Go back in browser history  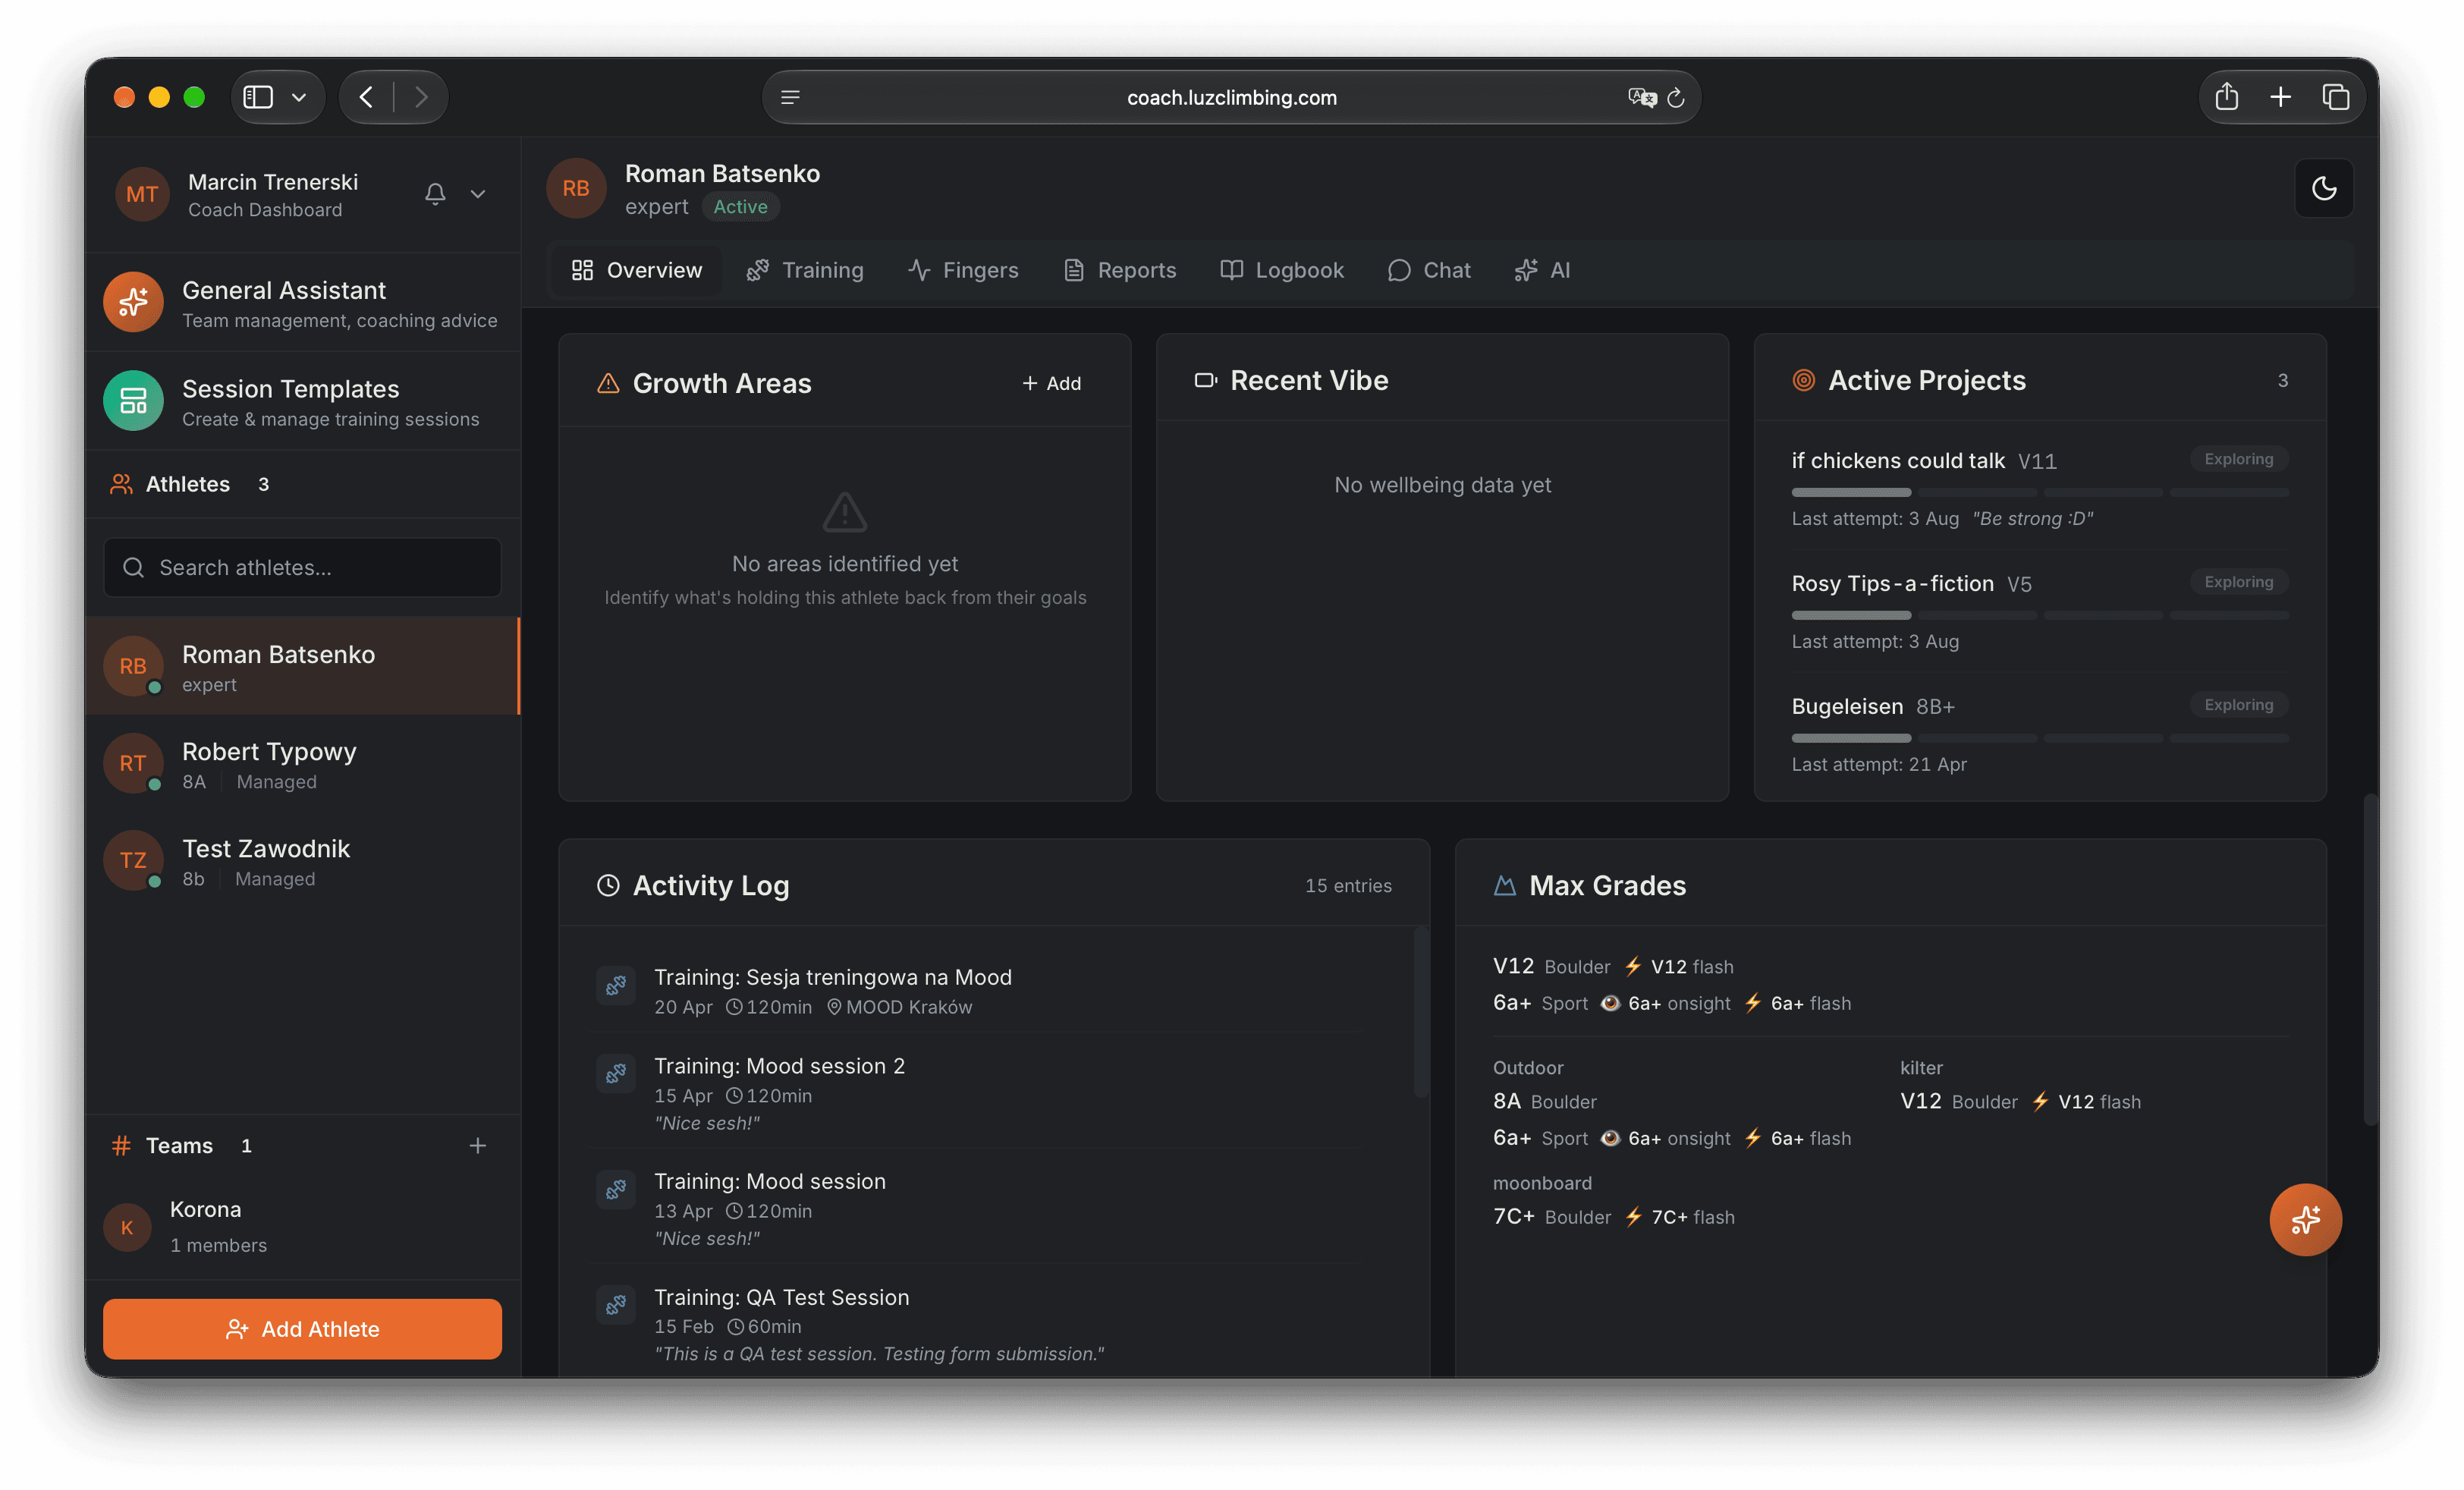point(367,97)
